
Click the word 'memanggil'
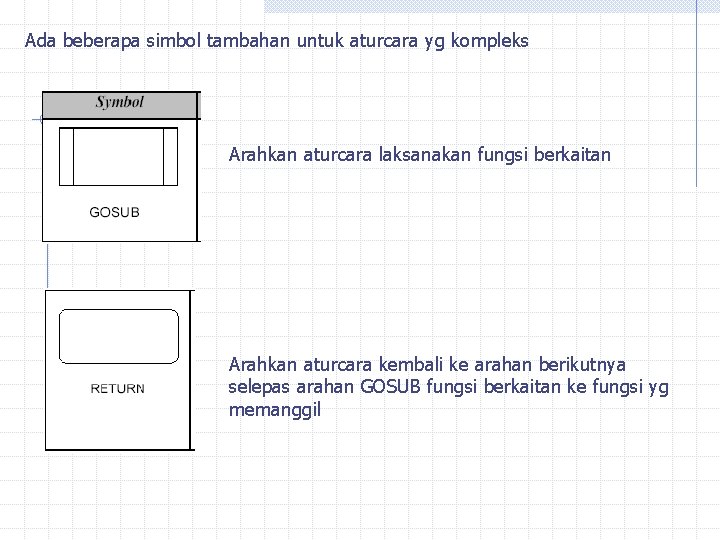tap(275, 410)
